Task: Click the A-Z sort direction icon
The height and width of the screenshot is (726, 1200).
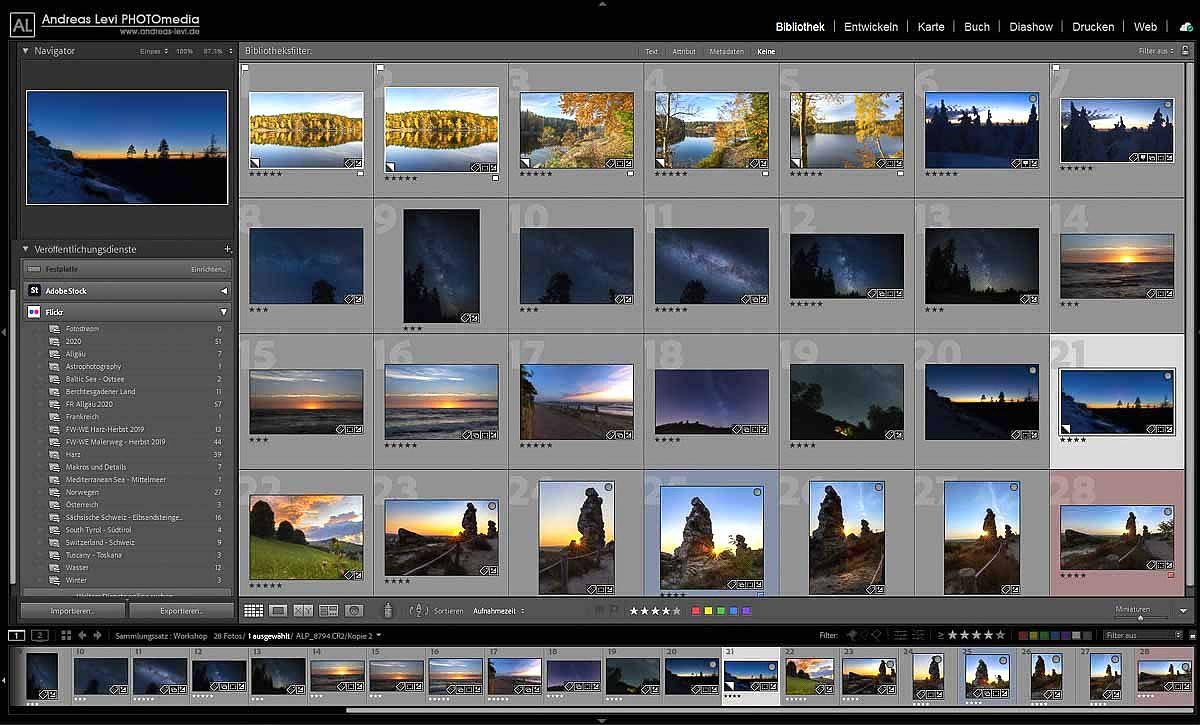Action: pos(420,610)
